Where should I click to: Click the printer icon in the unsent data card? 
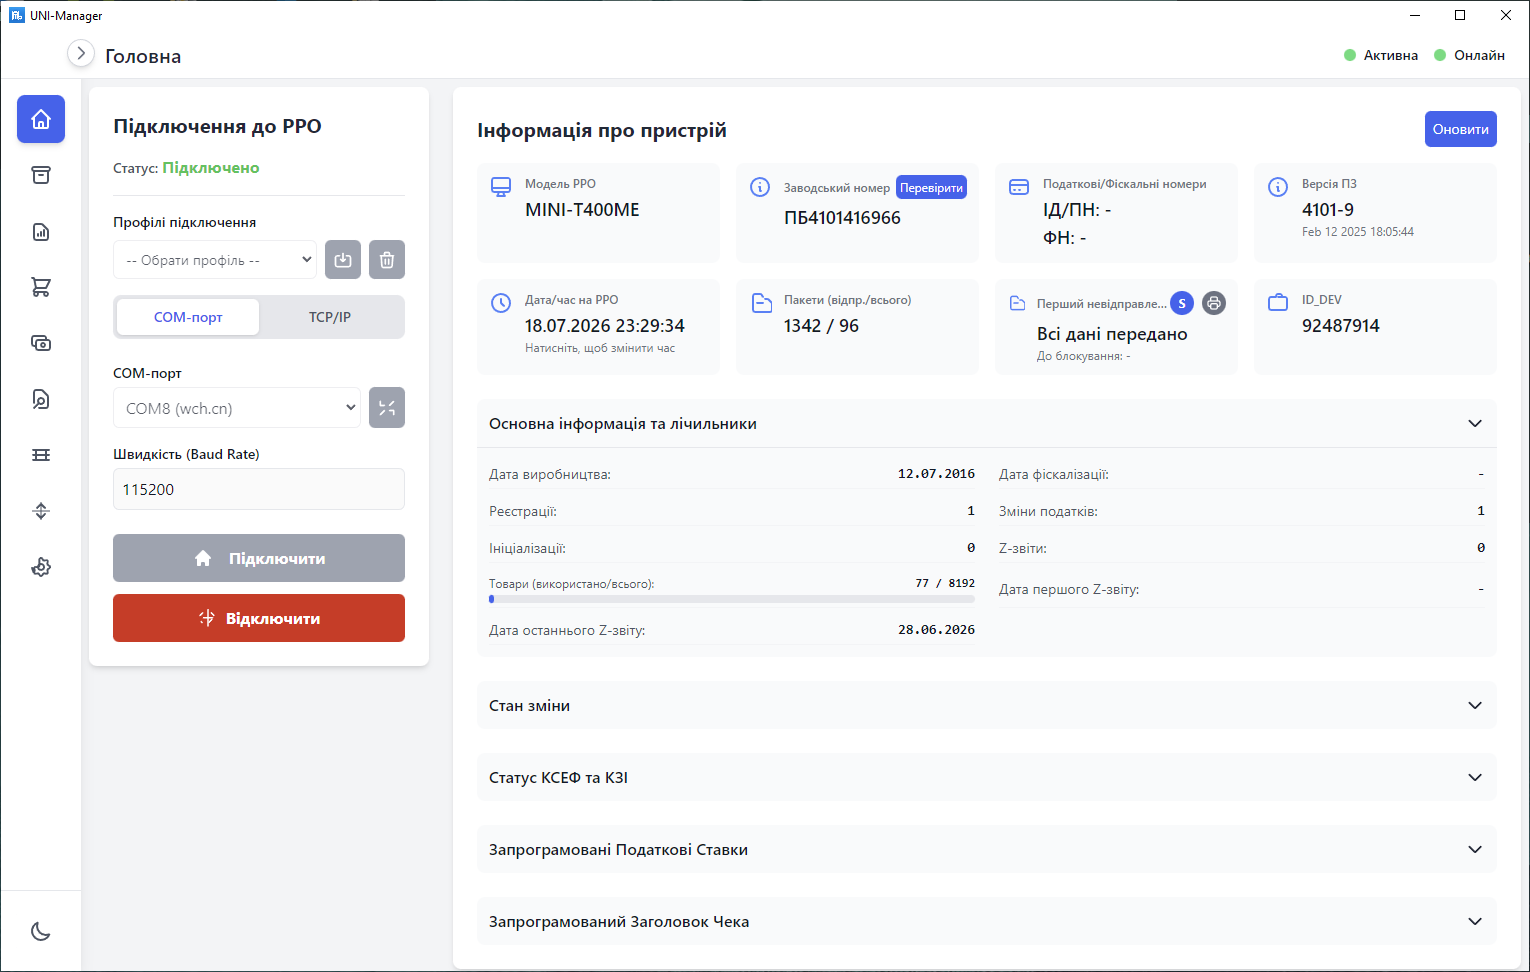tap(1214, 303)
